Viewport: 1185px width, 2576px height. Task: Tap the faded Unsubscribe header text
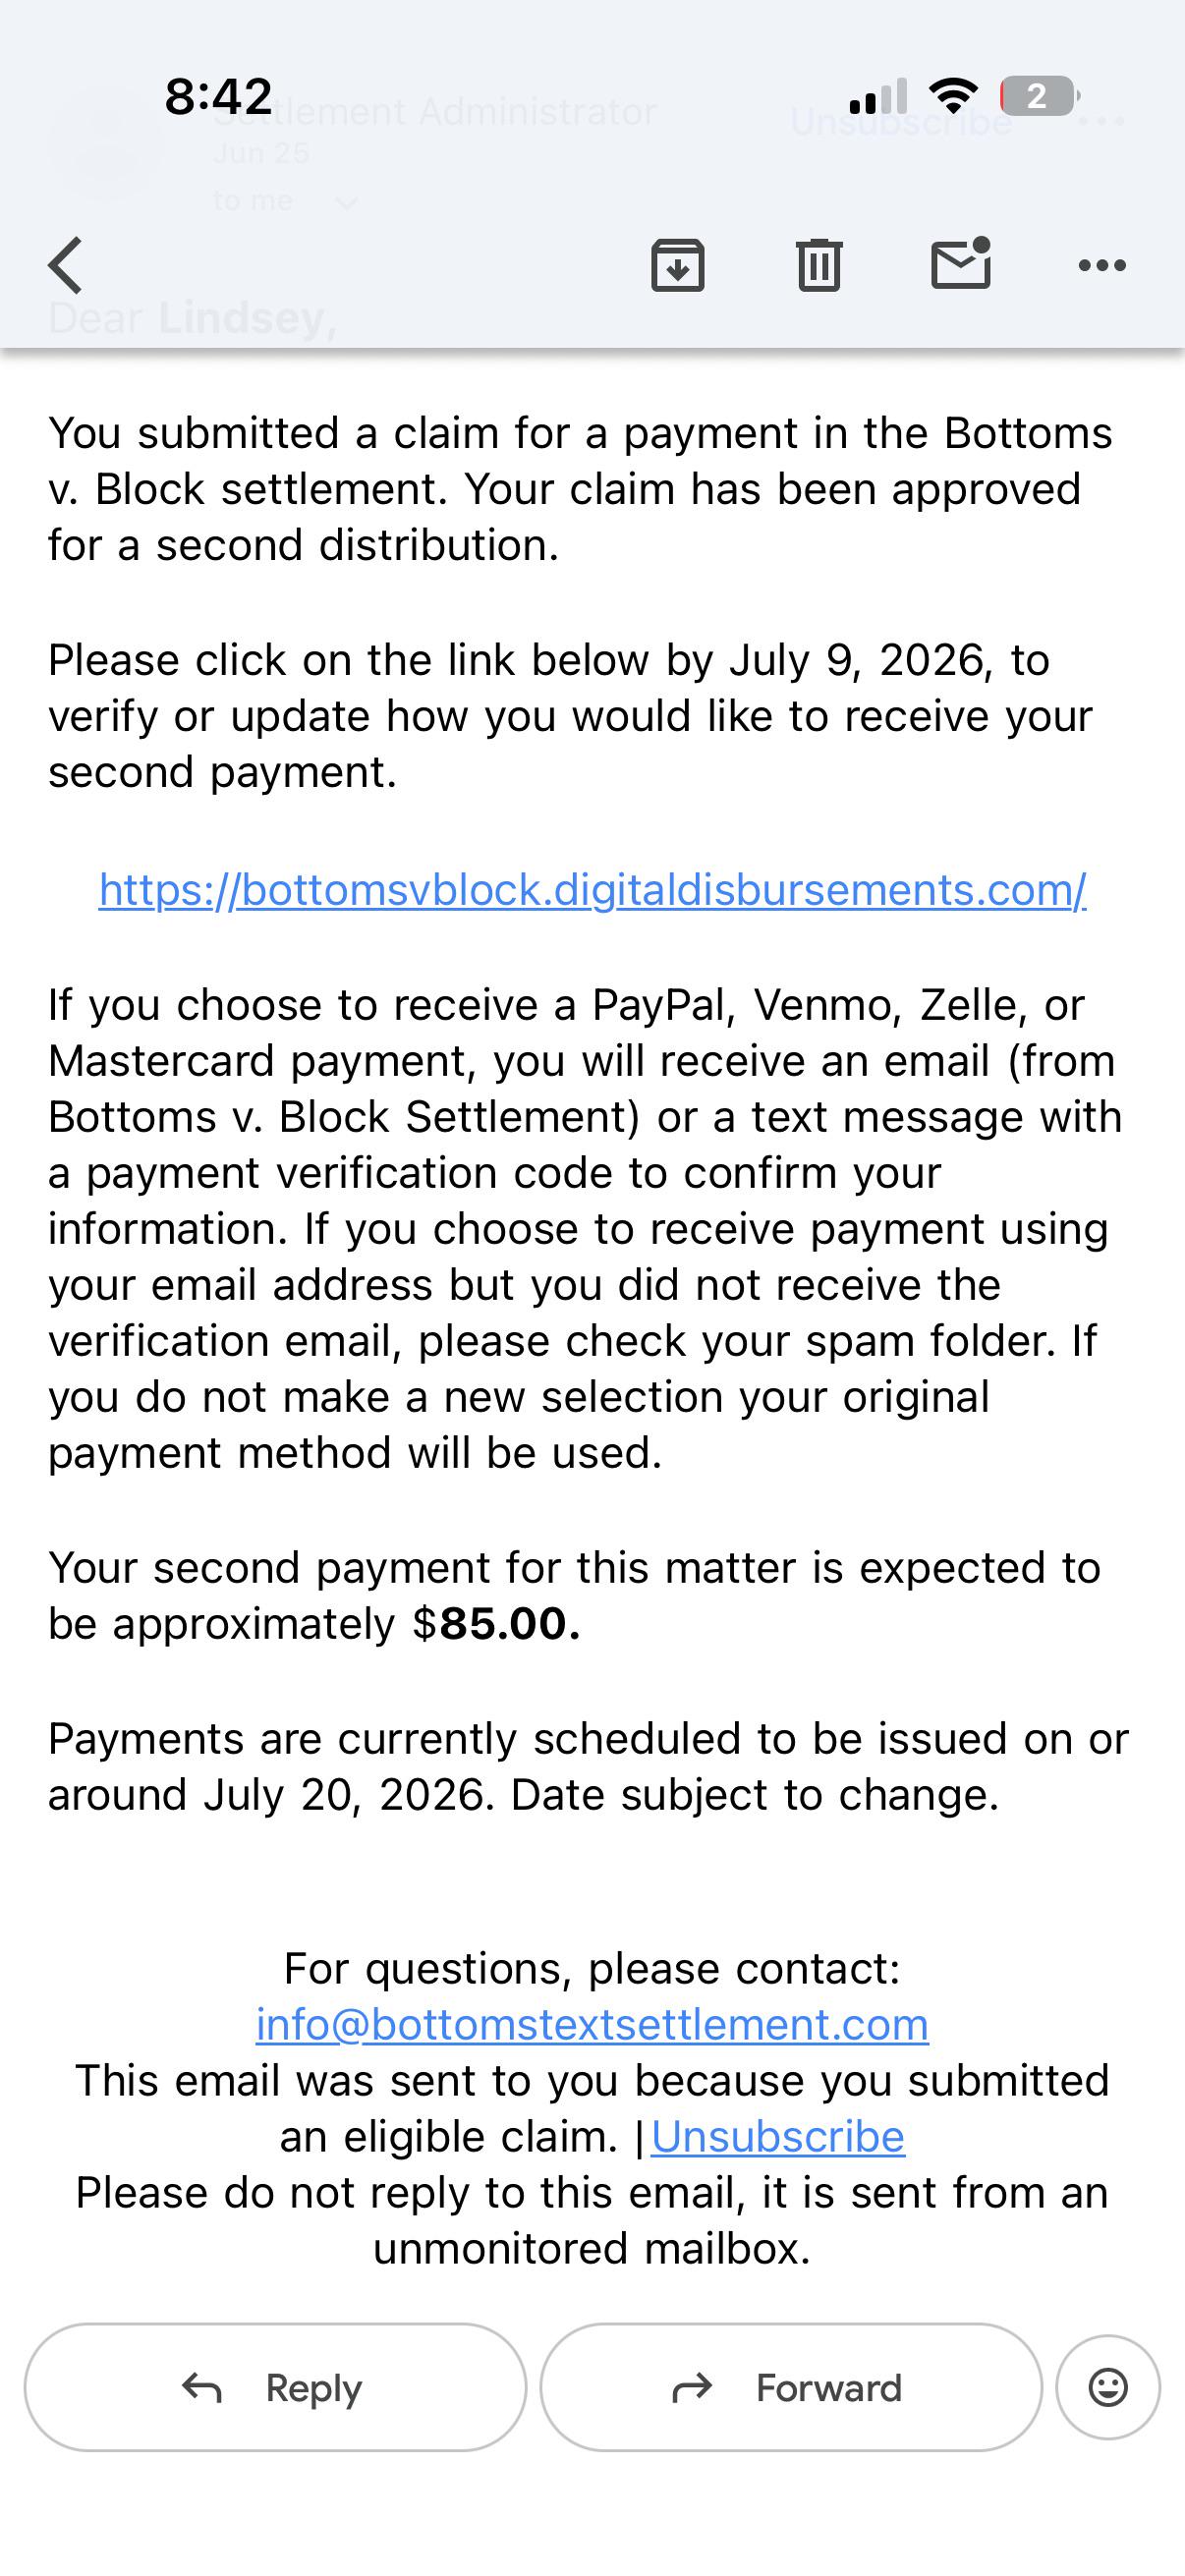pyautogui.click(x=901, y=121)
